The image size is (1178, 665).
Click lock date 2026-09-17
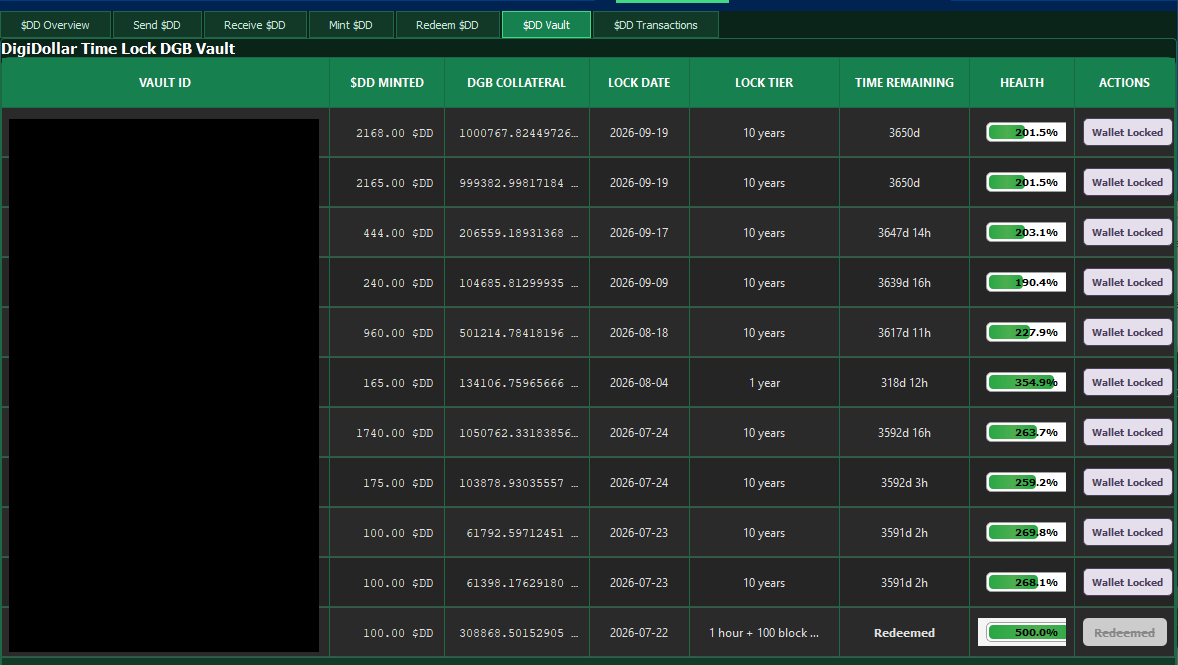click(639, 233)
